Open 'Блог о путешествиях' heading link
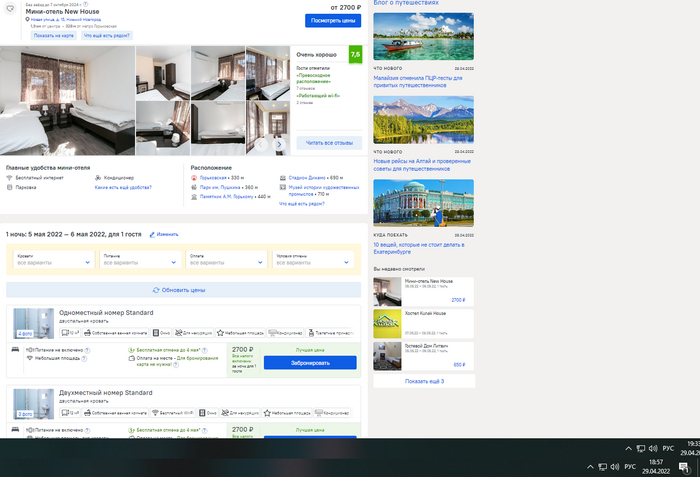This screenshot has height=477, width=700. pos(406,3)
